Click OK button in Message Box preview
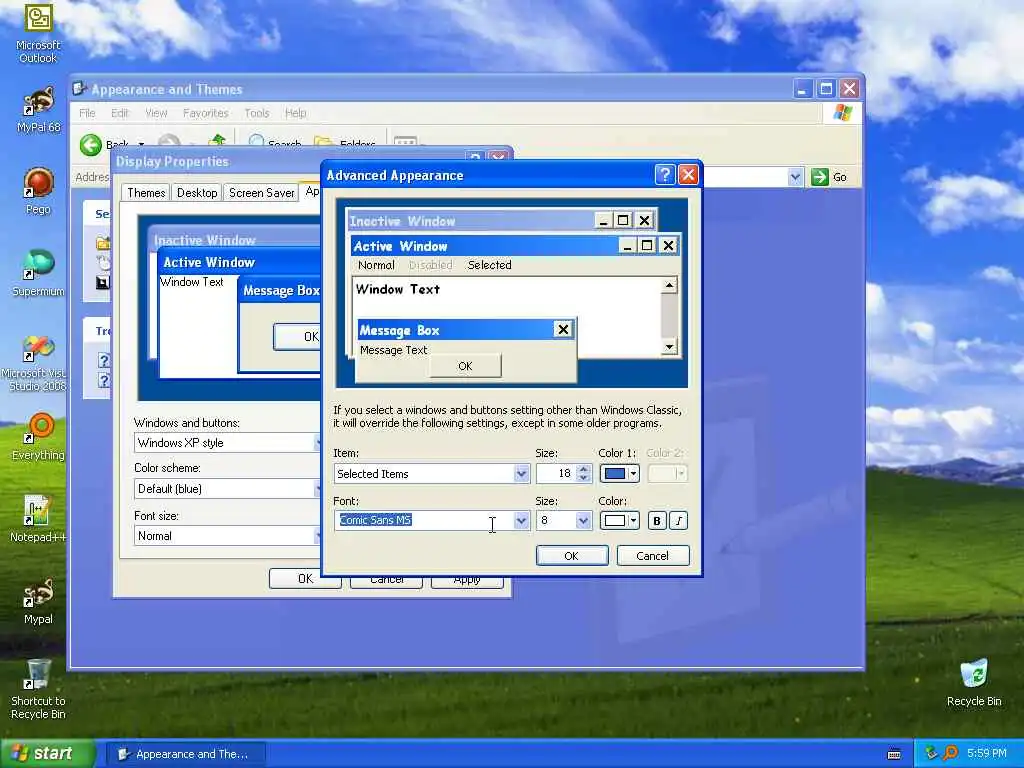 pyautogui.click(x=465, y=366)
